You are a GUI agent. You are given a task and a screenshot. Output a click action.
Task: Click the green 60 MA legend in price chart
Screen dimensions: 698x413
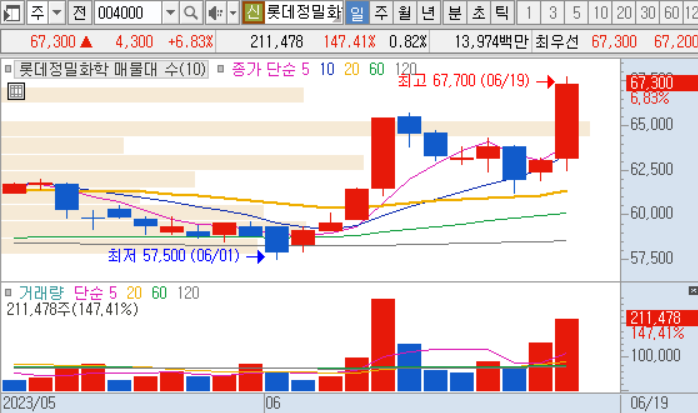point(377,69)
